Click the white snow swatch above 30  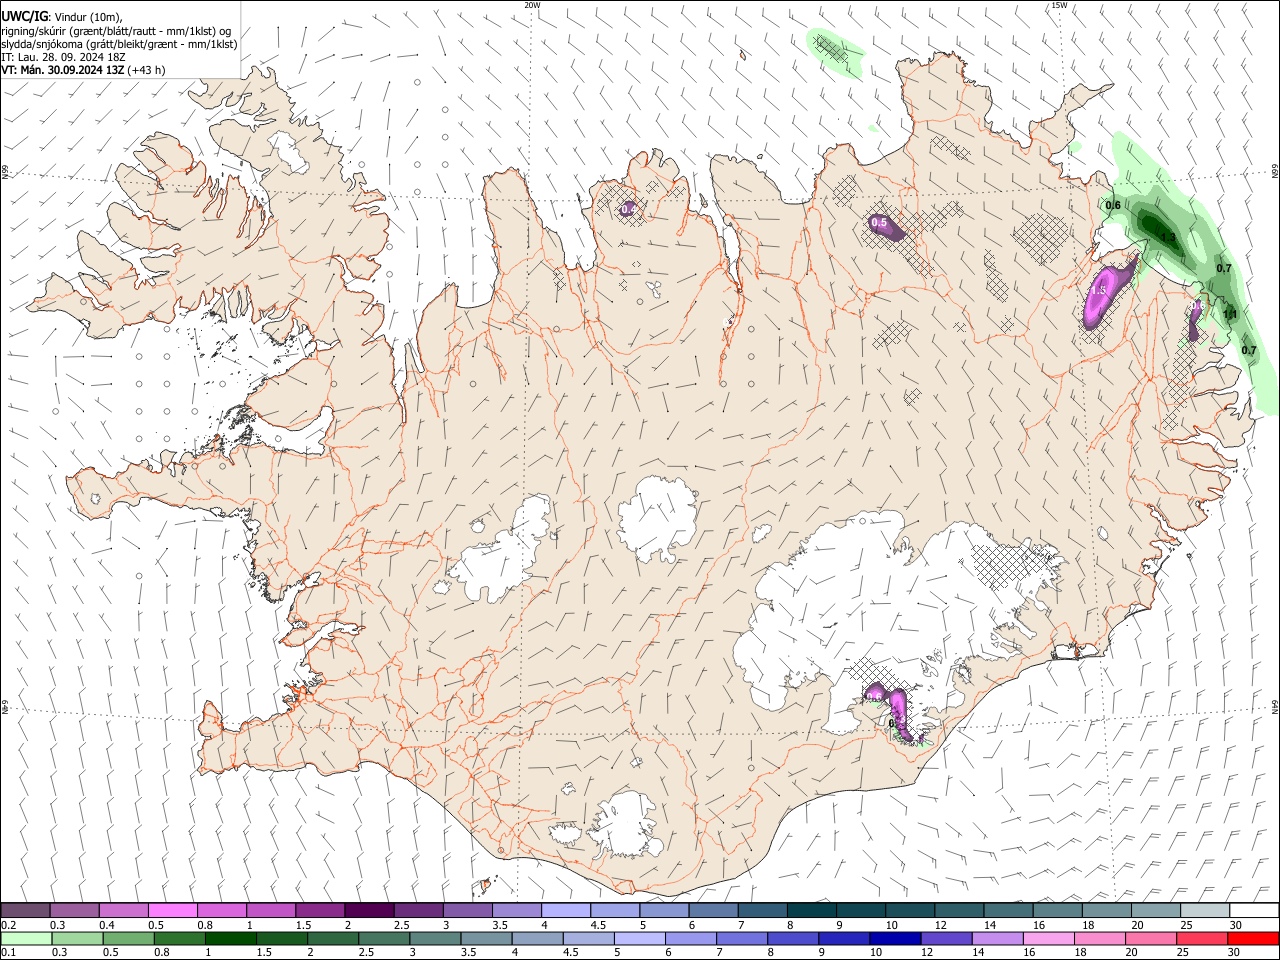tap(1253, 910)
